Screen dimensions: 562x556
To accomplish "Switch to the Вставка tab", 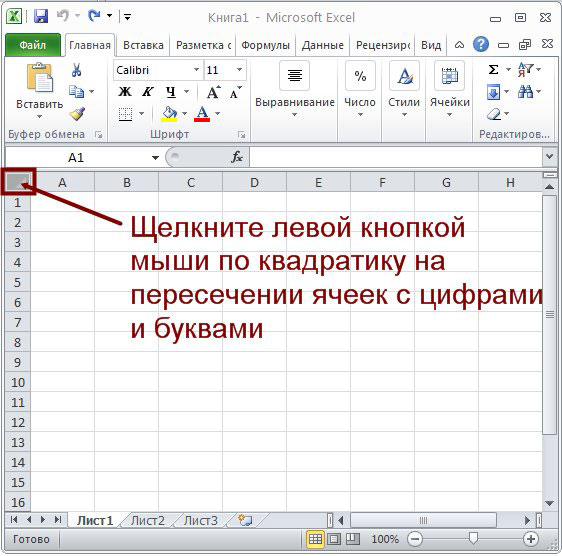I will (143, 45).
